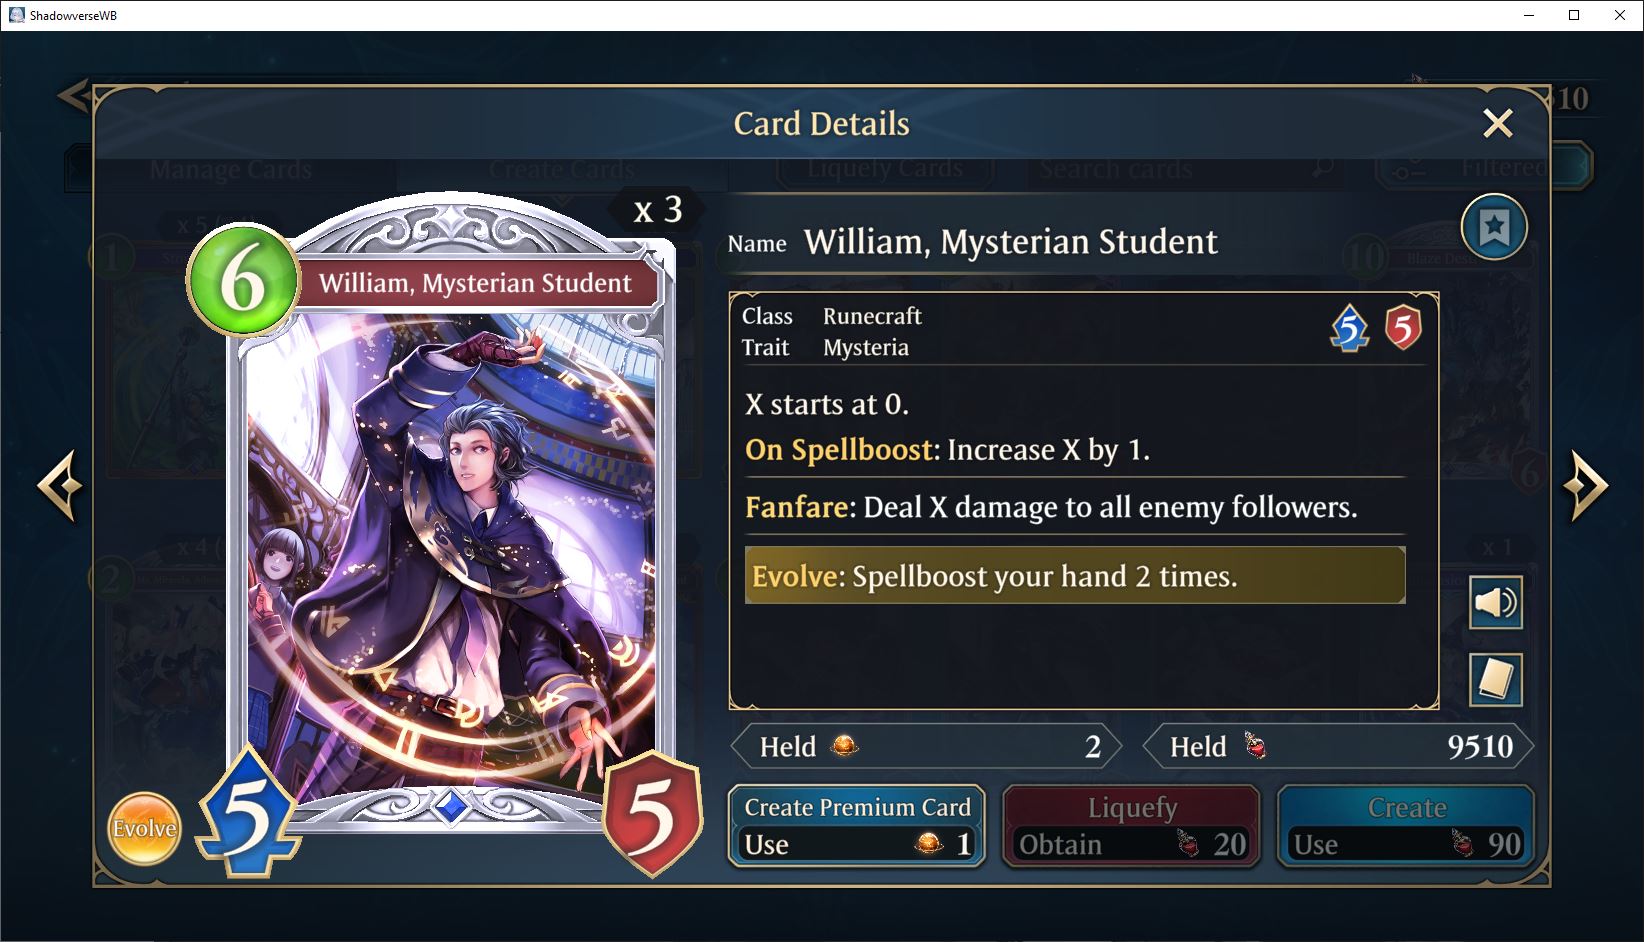Create the card using 90 vials
This screenshot has width=1644, height=942.
coord(1406,826)
